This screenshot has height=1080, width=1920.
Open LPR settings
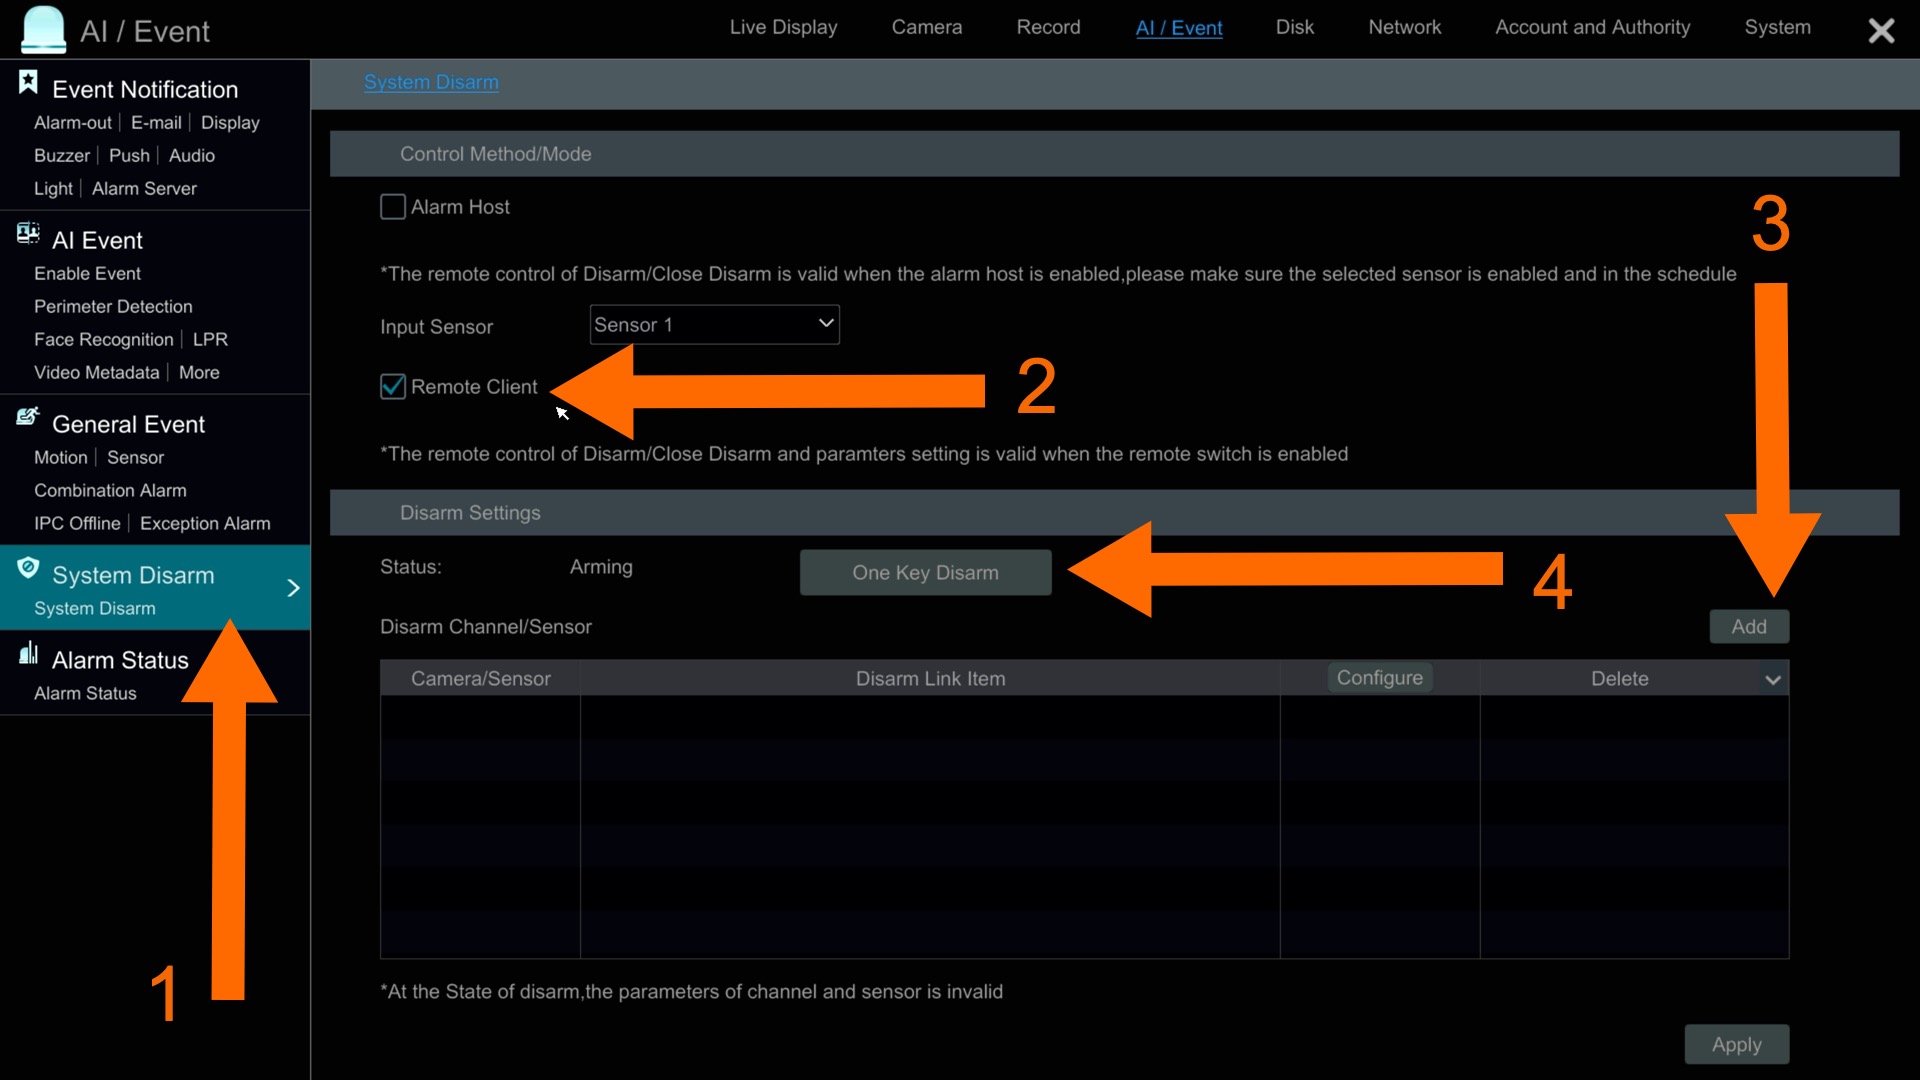[210, 340]
